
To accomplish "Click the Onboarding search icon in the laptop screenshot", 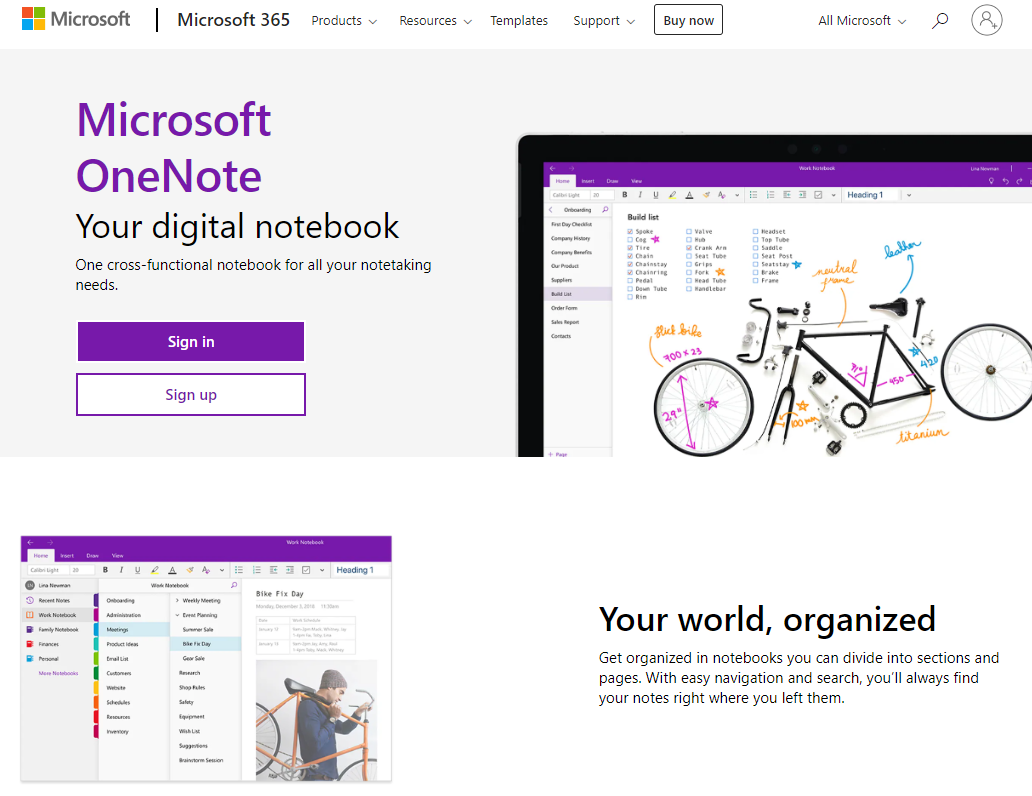I will click(605, 209).
